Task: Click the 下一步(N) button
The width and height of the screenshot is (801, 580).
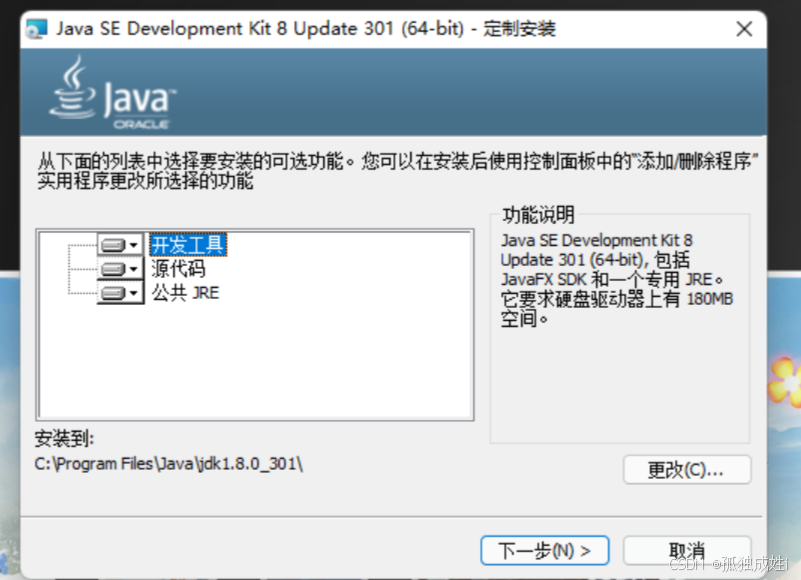Action: click(x=544, y=550)
